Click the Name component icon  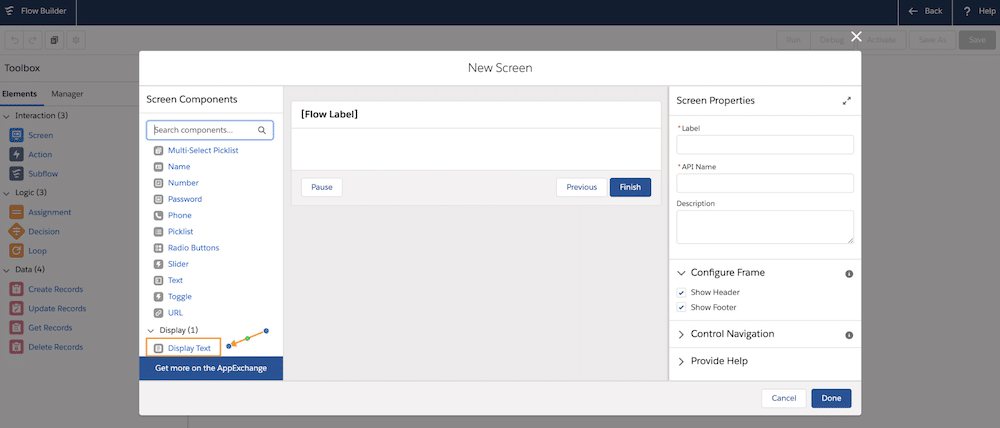tap(158, 166)
